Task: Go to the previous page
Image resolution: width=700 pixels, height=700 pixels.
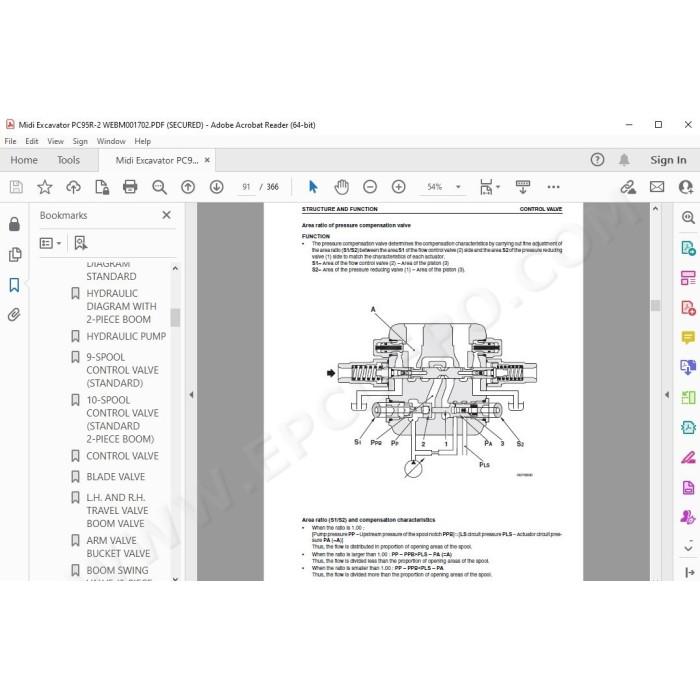Action: click(x=188, y=187)
